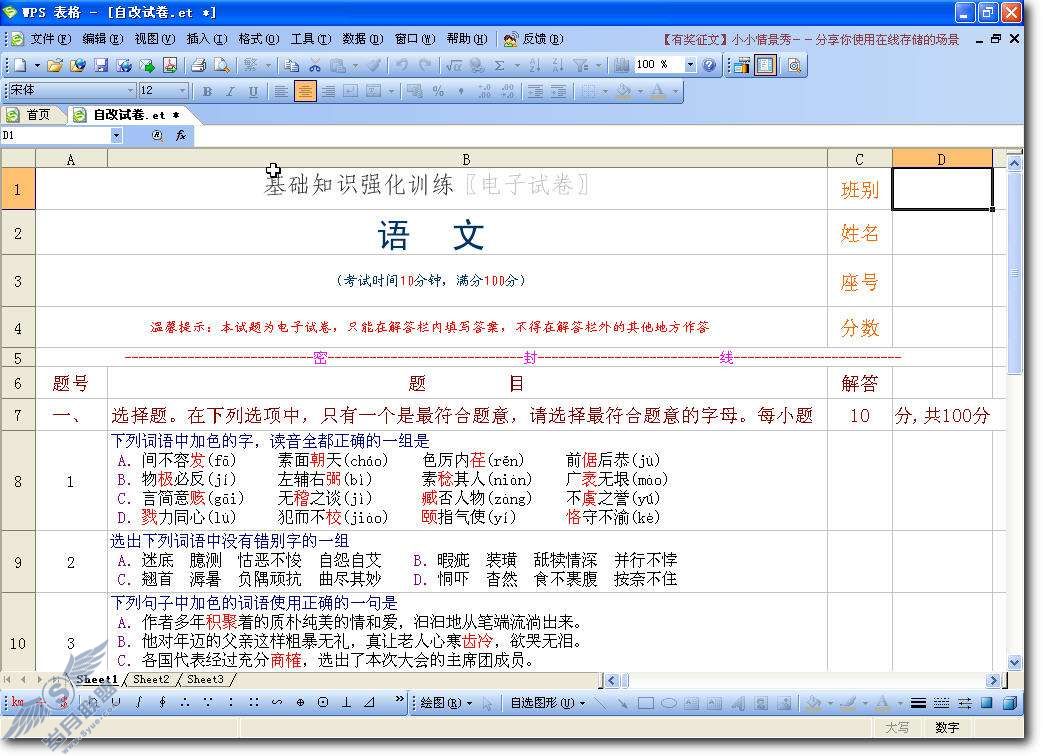1043x756 pixels.
Task: Select the rectangle shape tool
Action: 646,703
